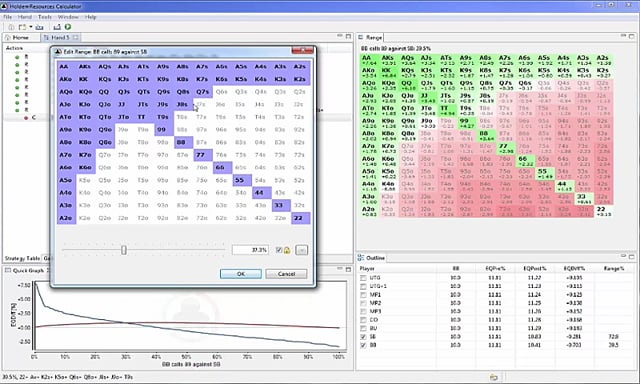Check the CO player checkbox
Viewport: 640px width, 384px height.
(x=363, y=320)
